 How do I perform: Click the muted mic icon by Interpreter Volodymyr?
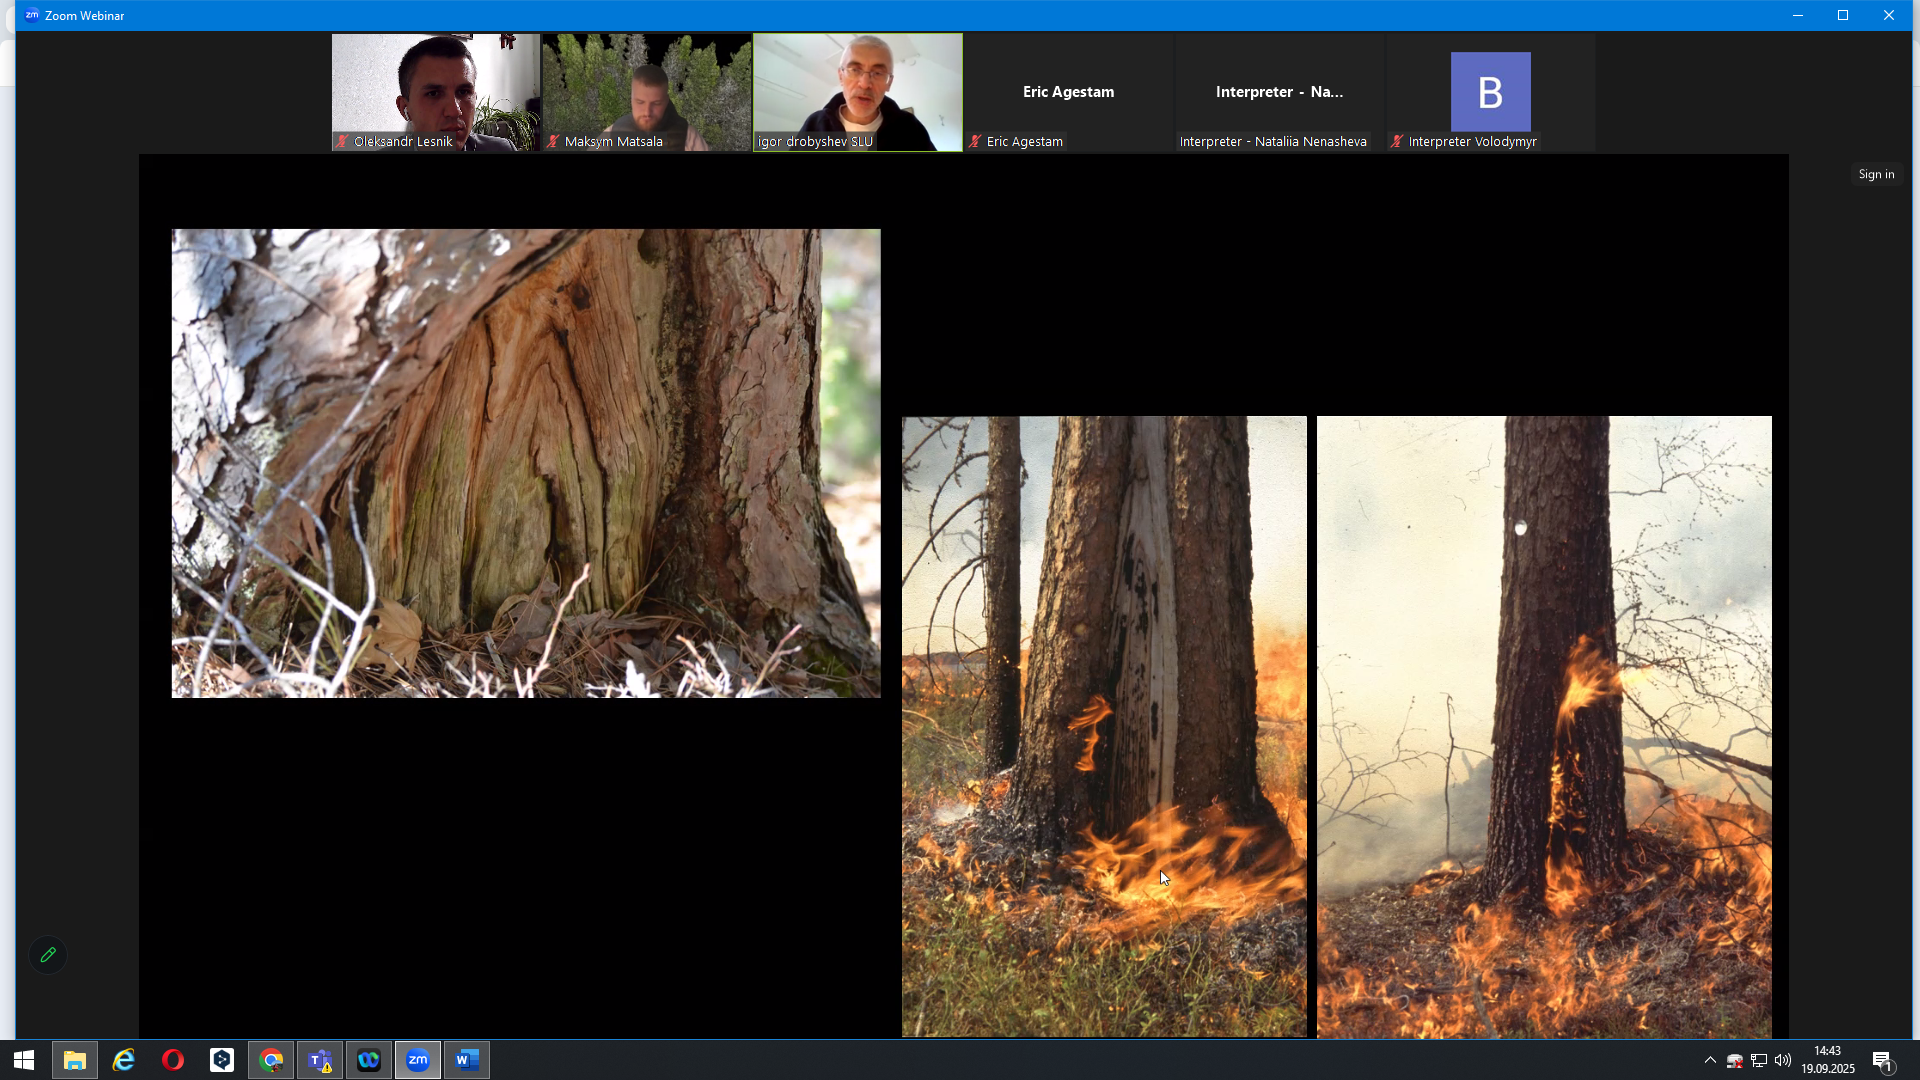[1397, 141]
